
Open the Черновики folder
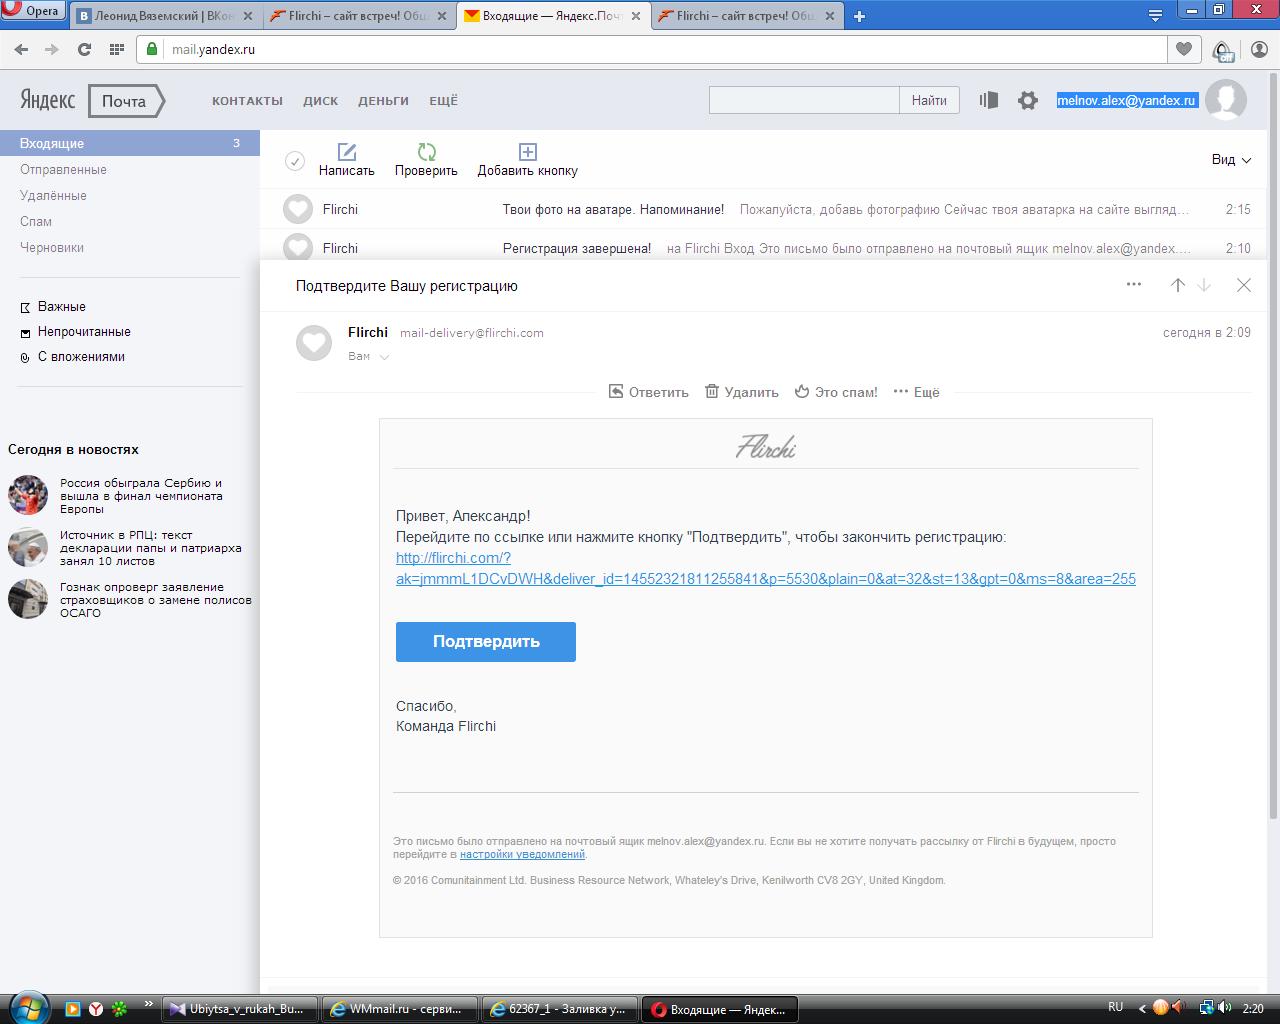pyautogui.click(x=52, y=247)
